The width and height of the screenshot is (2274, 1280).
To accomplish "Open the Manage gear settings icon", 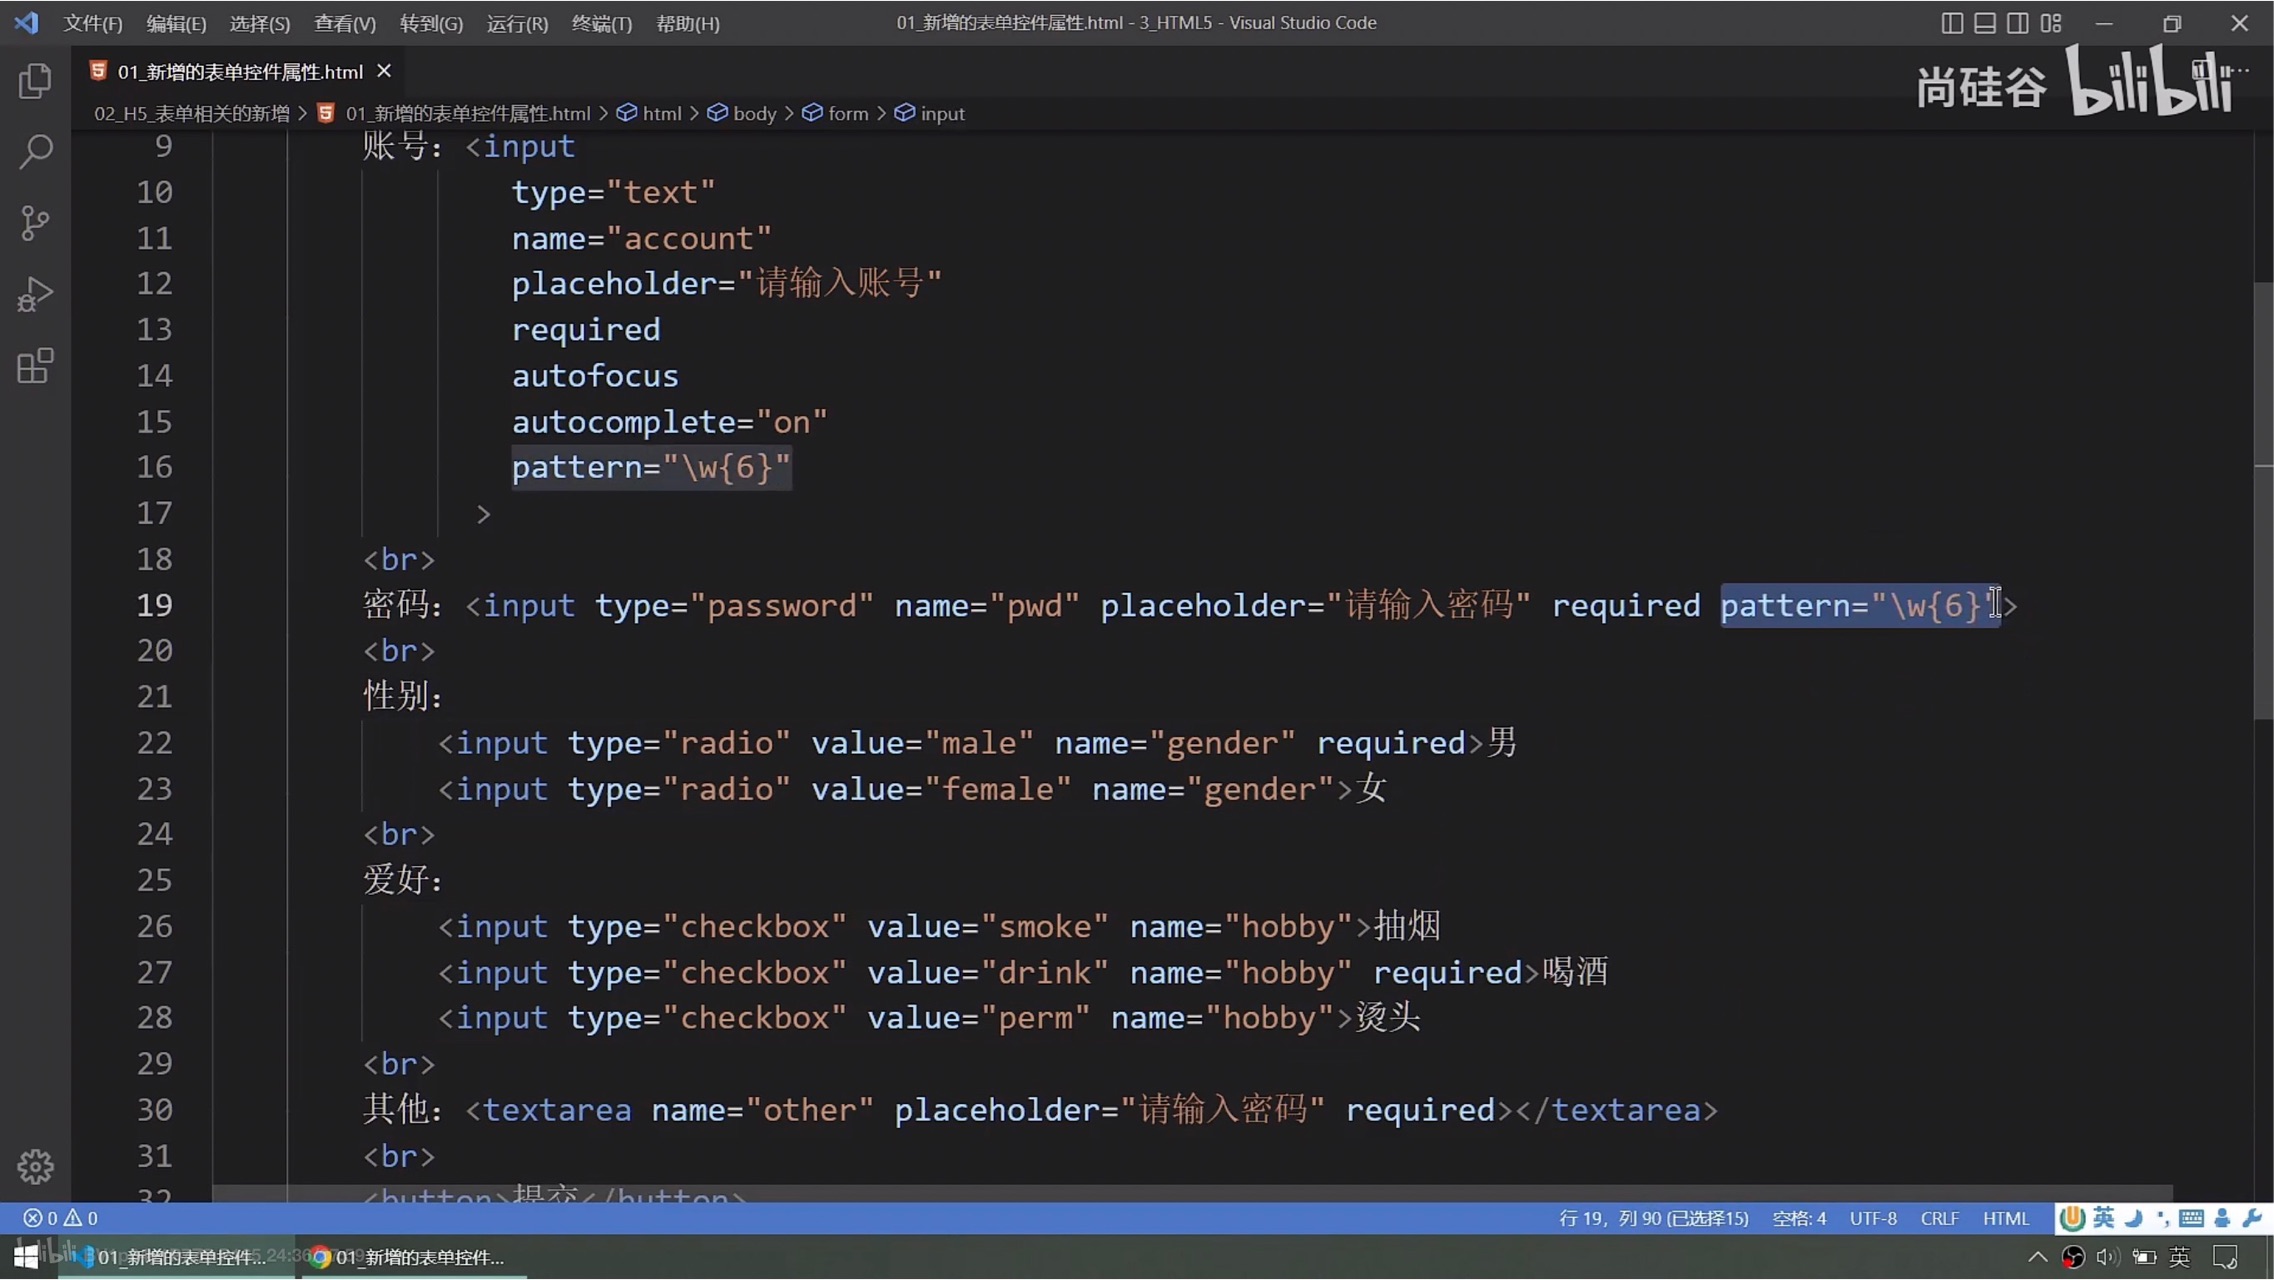I will pos(35,1166).
